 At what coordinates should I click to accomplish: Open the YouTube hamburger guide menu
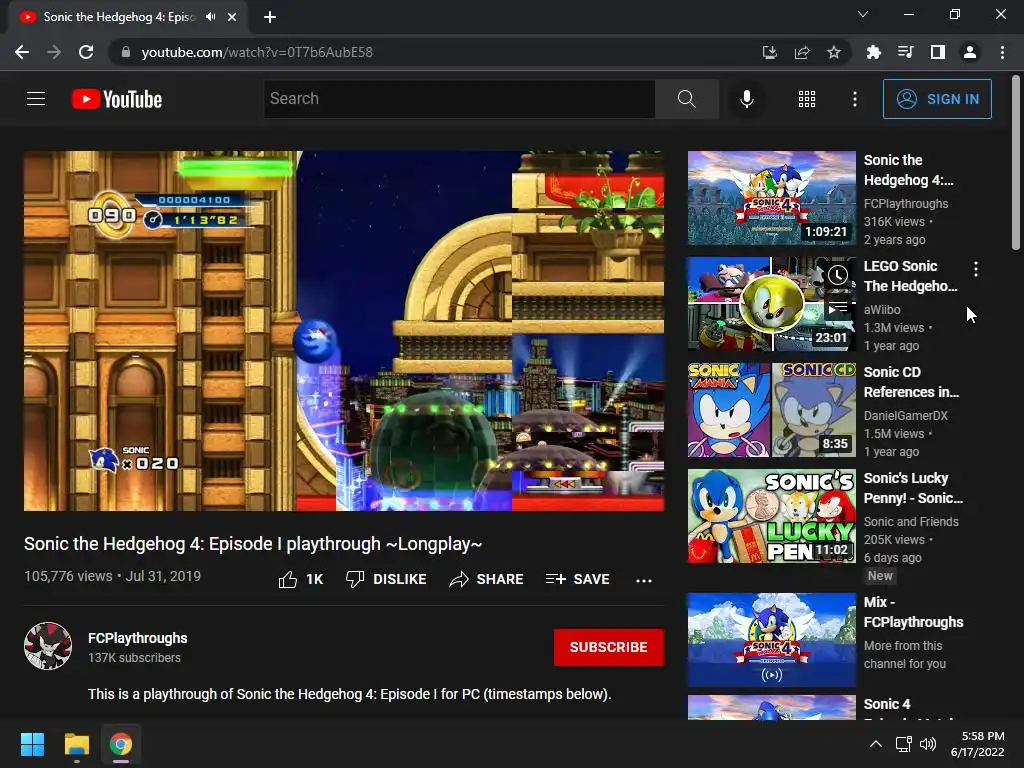coord(36,99)
